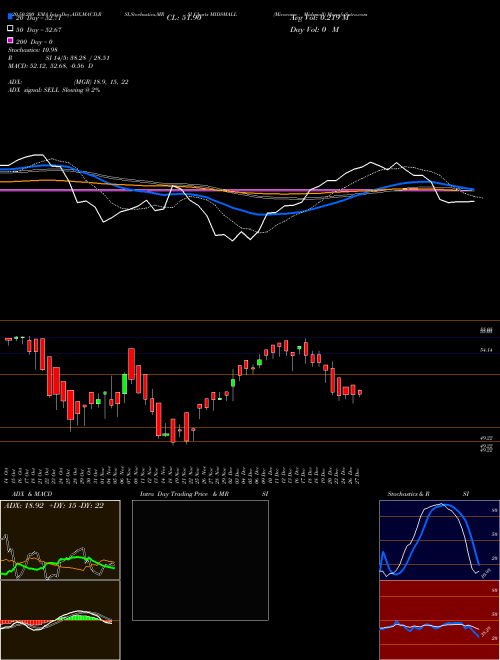
Task: Click the '14 Oct' date axis label
Action: tap(8, 475)
